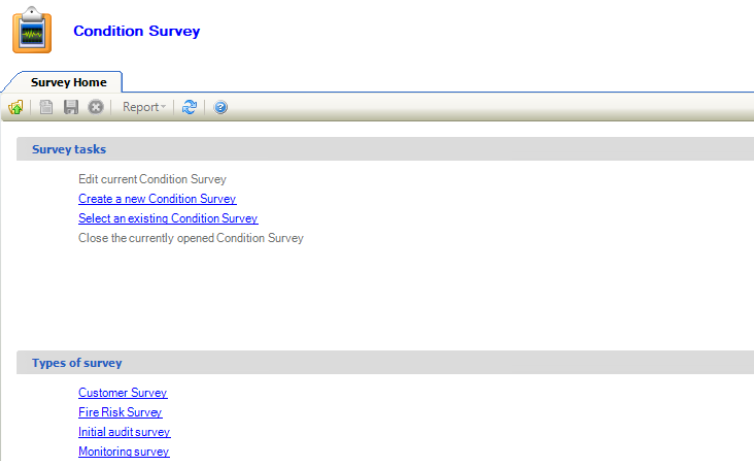This screenshot has height=461, width=754.
Task: Choose the Fire Risk Survey link
Action: tap(120, 412)
